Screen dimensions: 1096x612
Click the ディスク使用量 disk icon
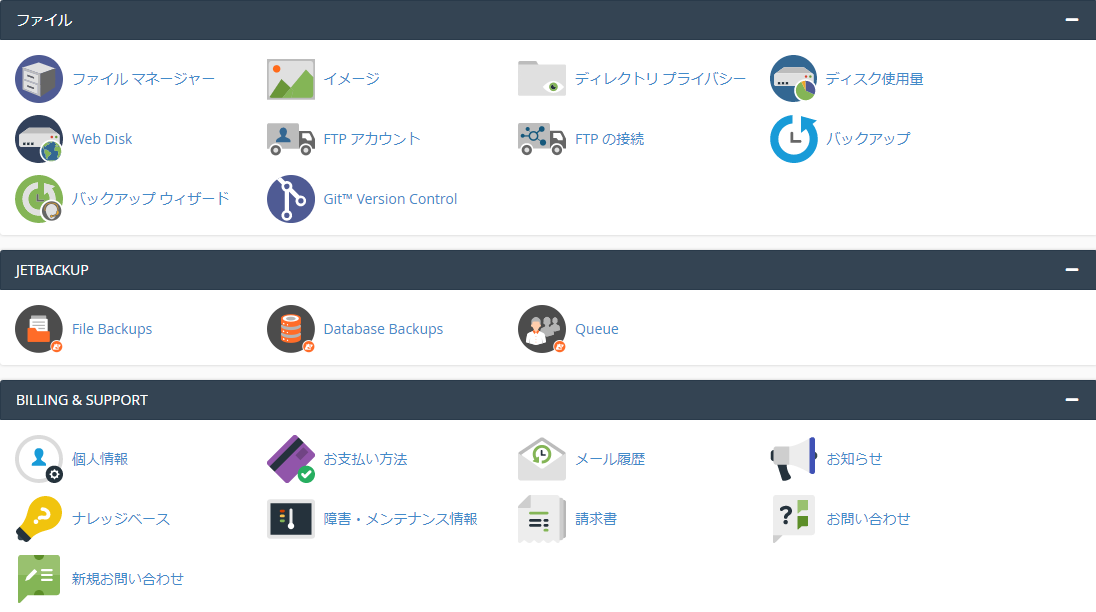click(793, 79)
